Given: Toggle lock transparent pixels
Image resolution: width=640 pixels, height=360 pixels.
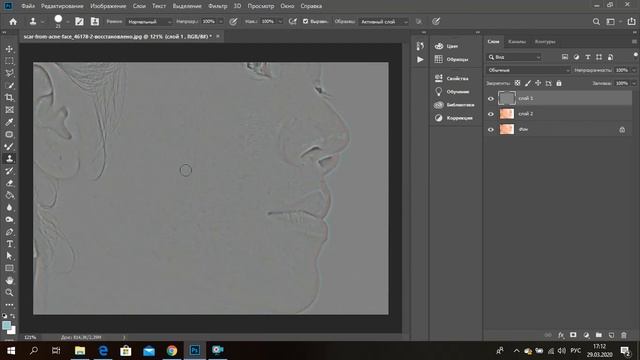Looking at the screenshot, I should [517, 83].
